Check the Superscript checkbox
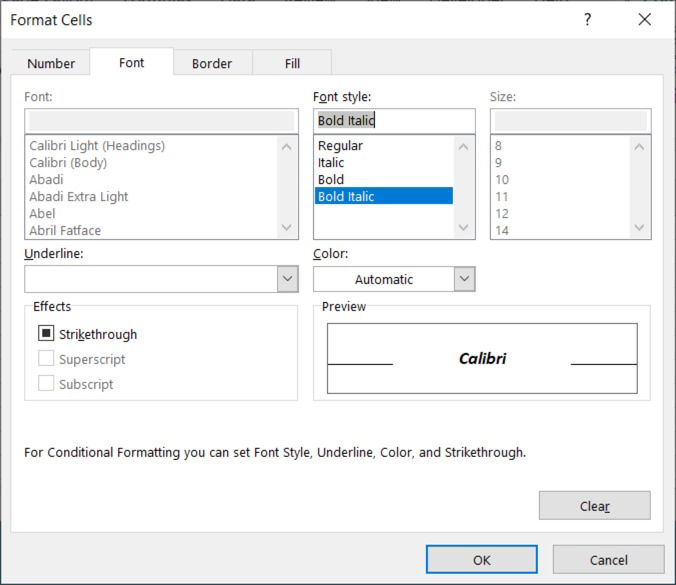 click(x=46, y=358)
